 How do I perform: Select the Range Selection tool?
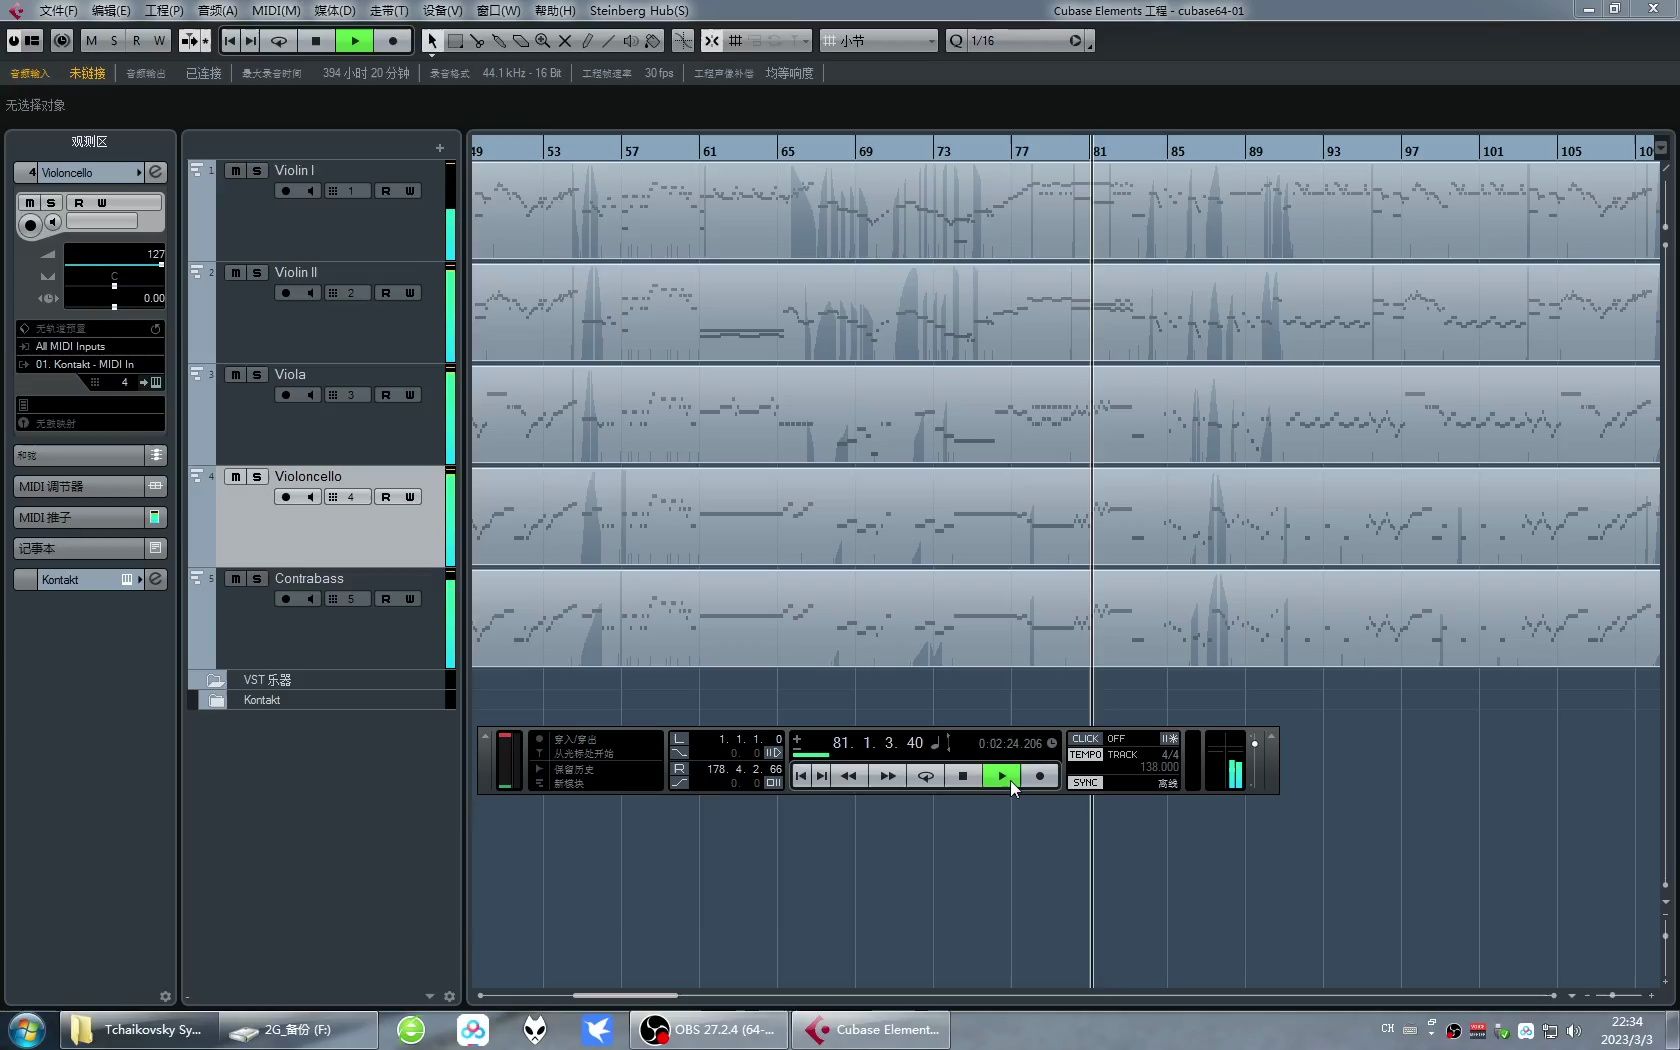click(x=455, y=41)
